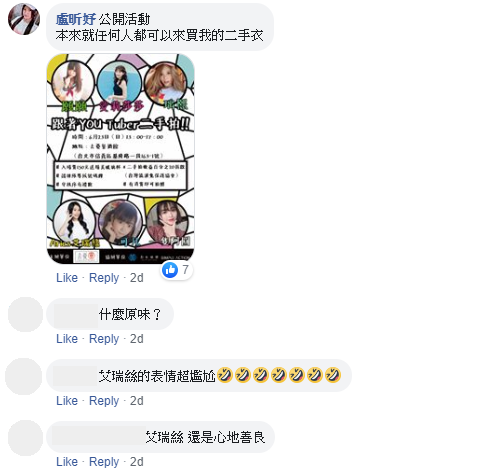The height and width of the screenshot is (470, 503).
Task: Like the 艾瑞絲的表情超尷尬 comment
Action: [x=67, y=400]
